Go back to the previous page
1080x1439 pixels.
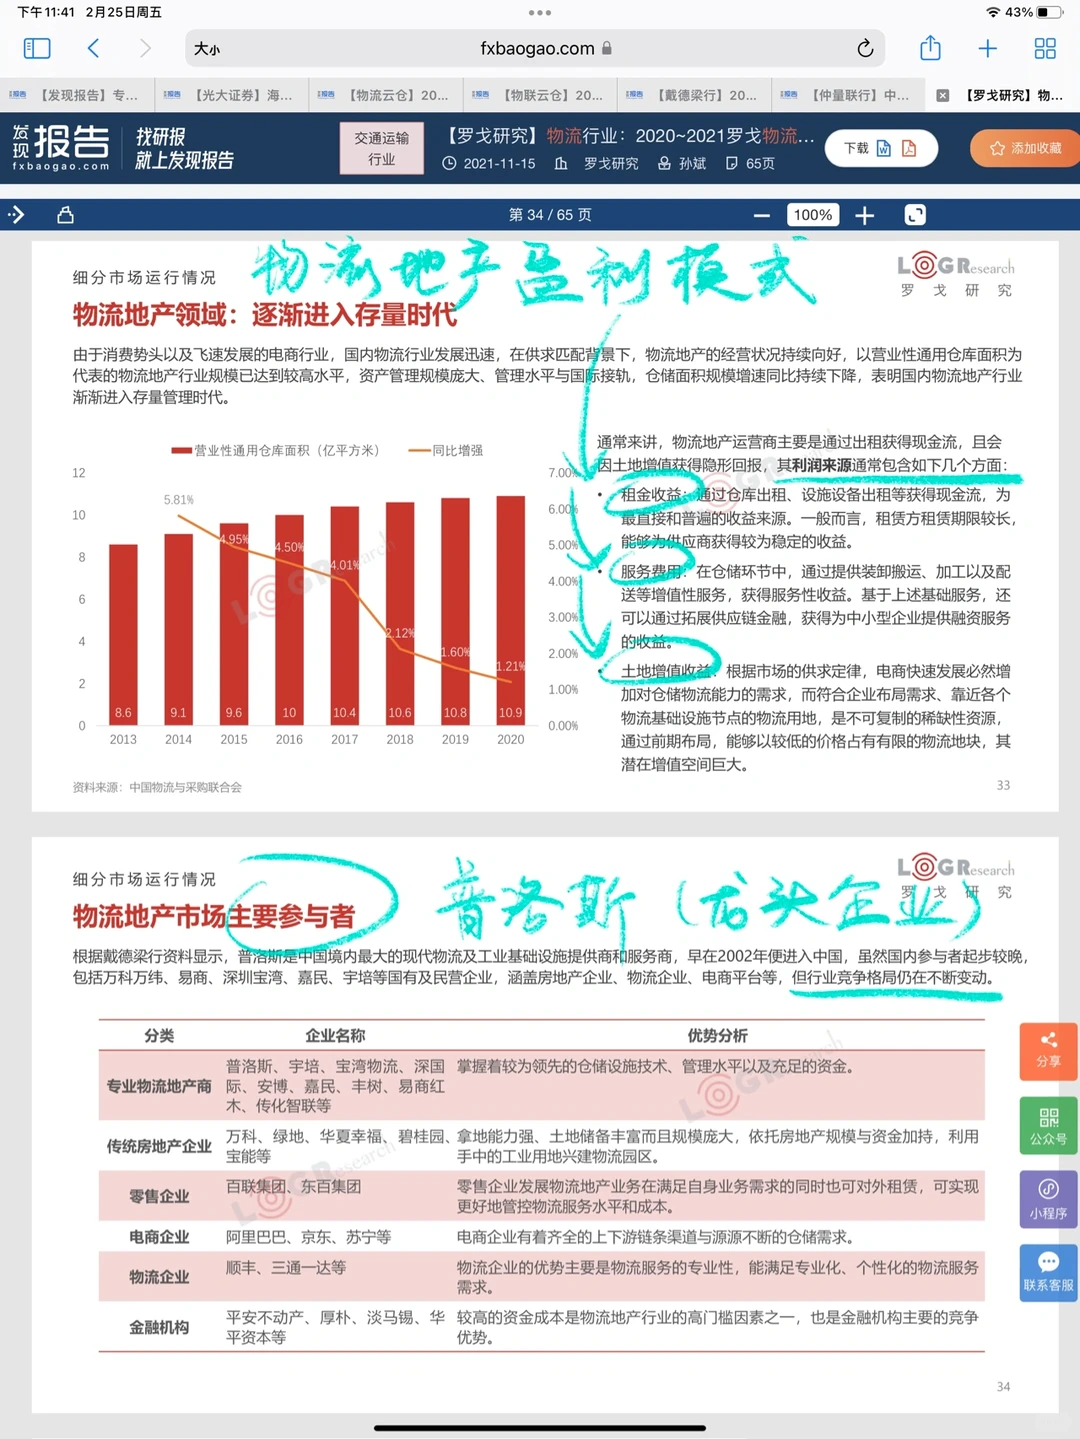point(93,48)
